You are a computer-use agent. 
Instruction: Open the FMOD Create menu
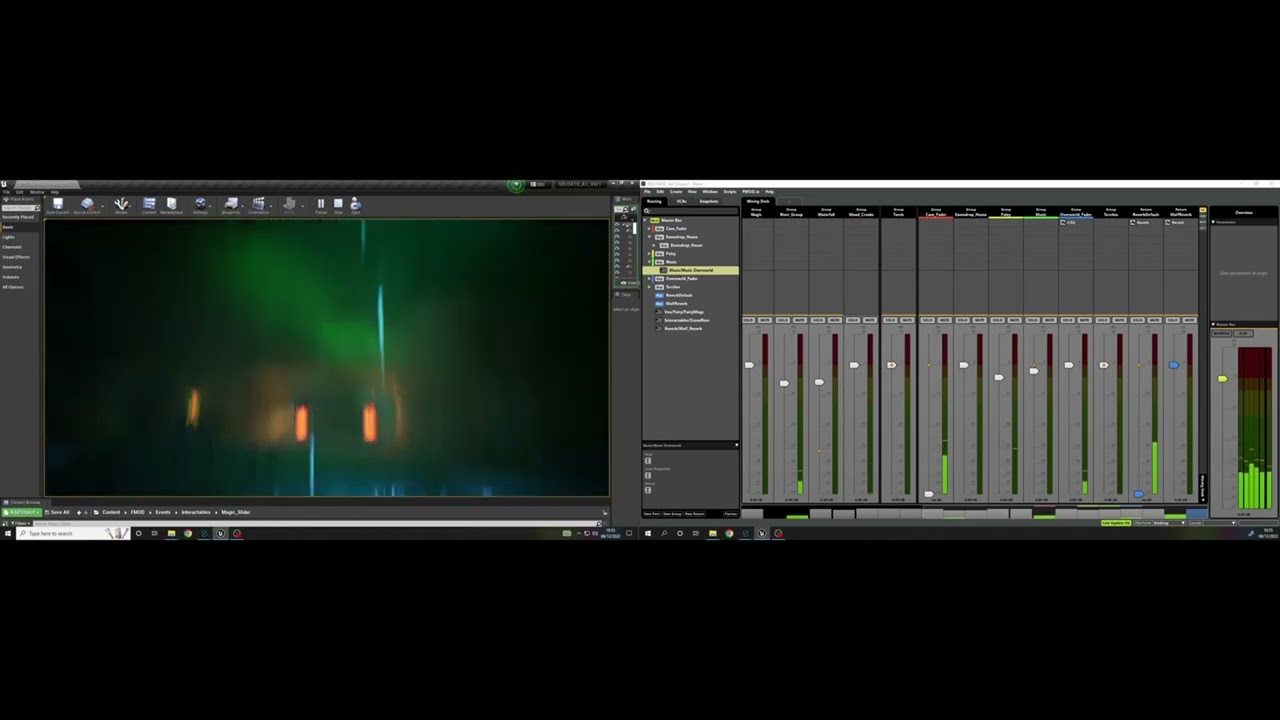(x=676, y=191)
